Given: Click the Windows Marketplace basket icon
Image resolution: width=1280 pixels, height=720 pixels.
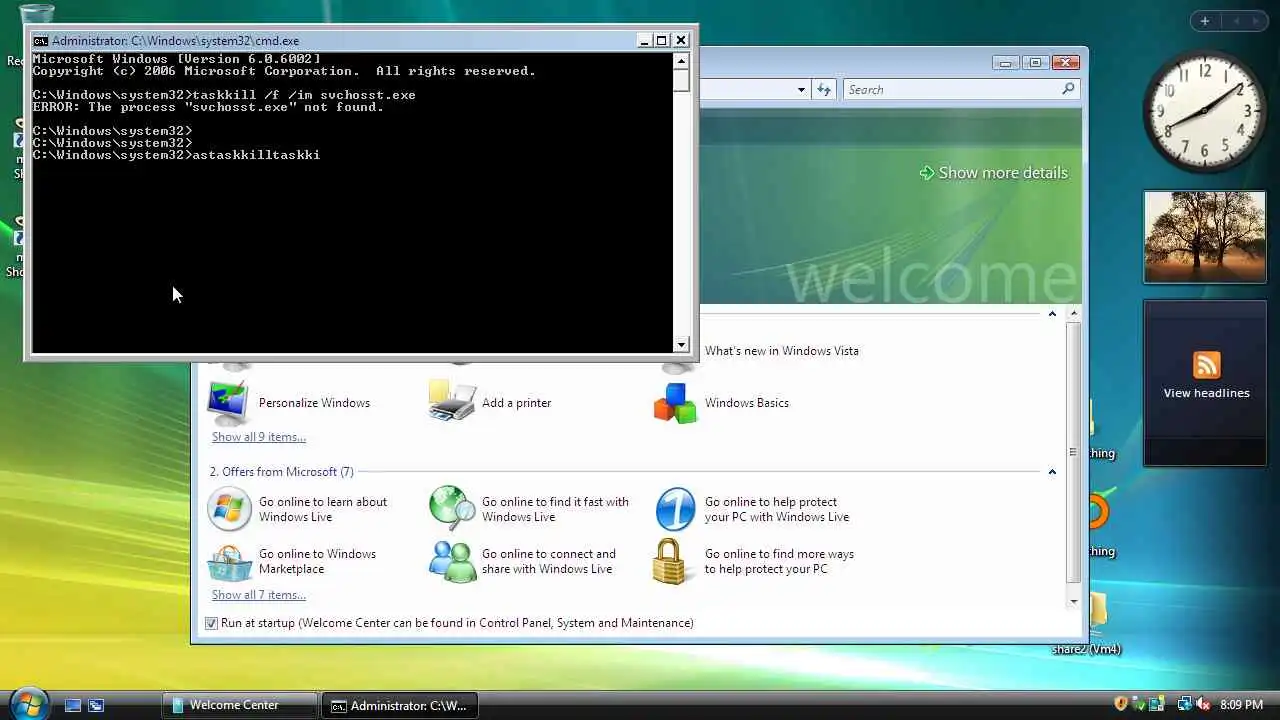Looking at the screenshot, I should point(229,562).
